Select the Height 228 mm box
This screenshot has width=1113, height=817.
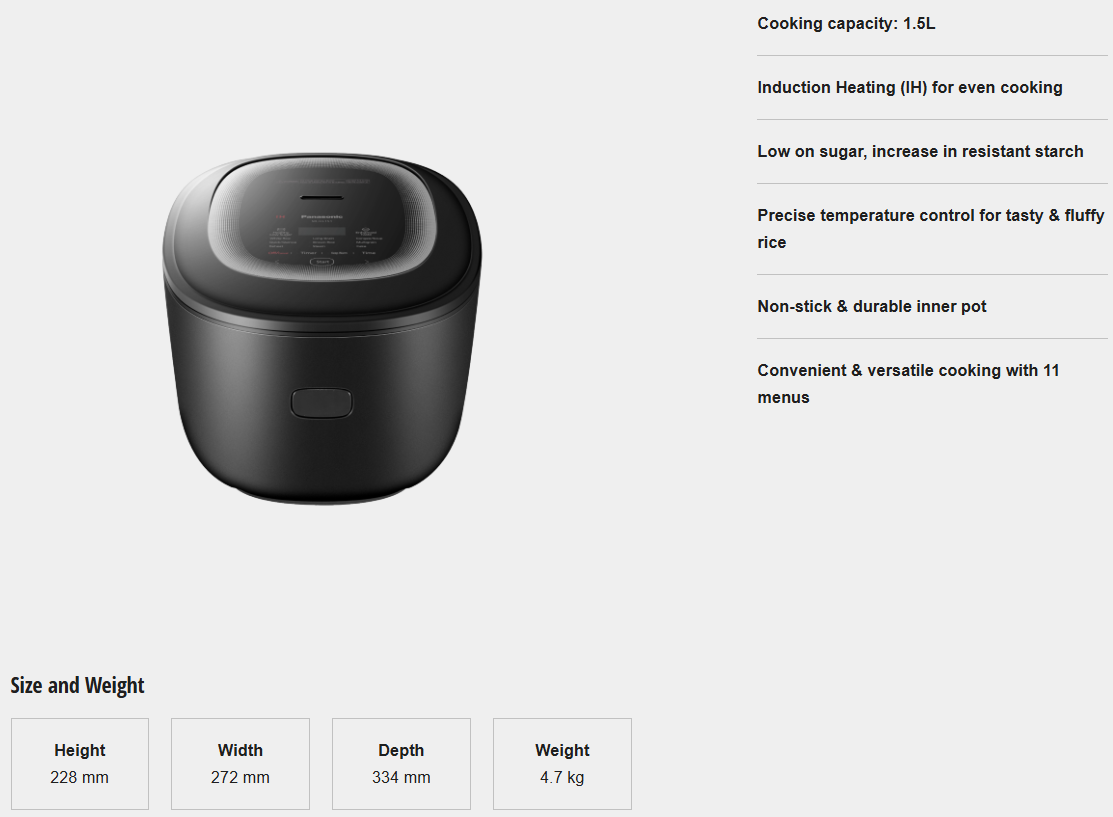tap(80, 764)
